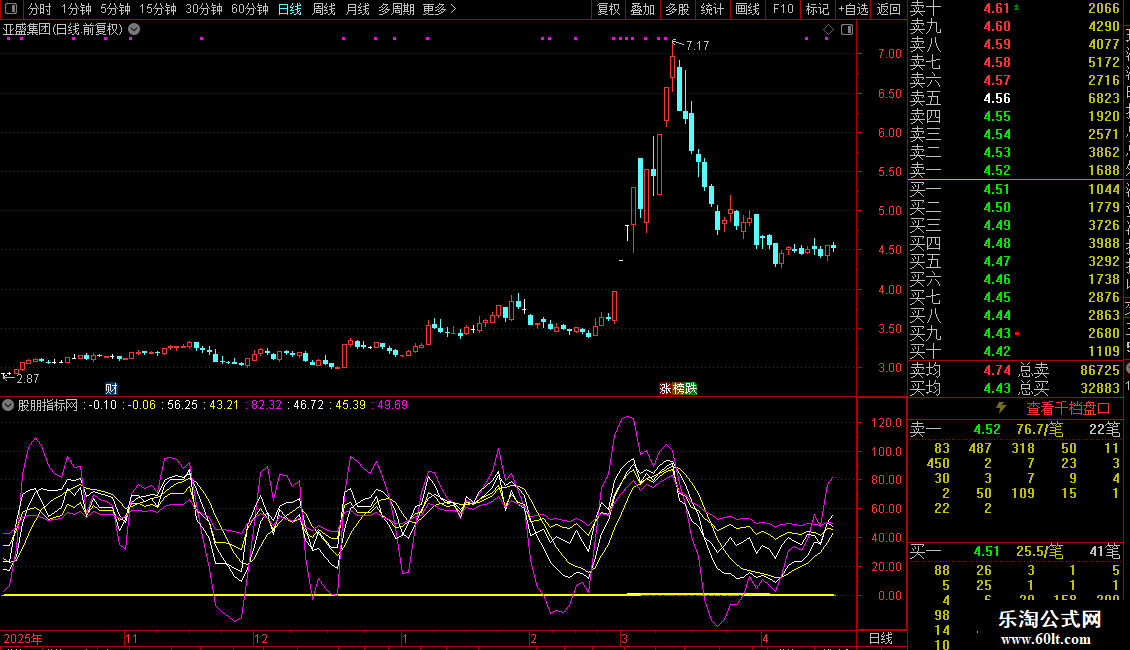This screenshot has height=650, width=1130.
Task: Click month 12 on the time axis
Action: pyautogui.click(x=261, y=638)
